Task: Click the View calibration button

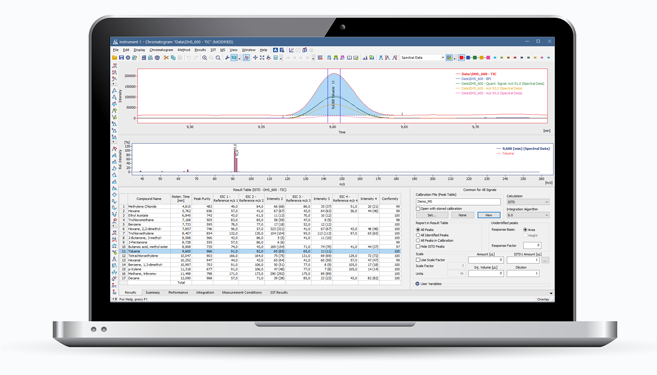Action: (x=489, y=215)
